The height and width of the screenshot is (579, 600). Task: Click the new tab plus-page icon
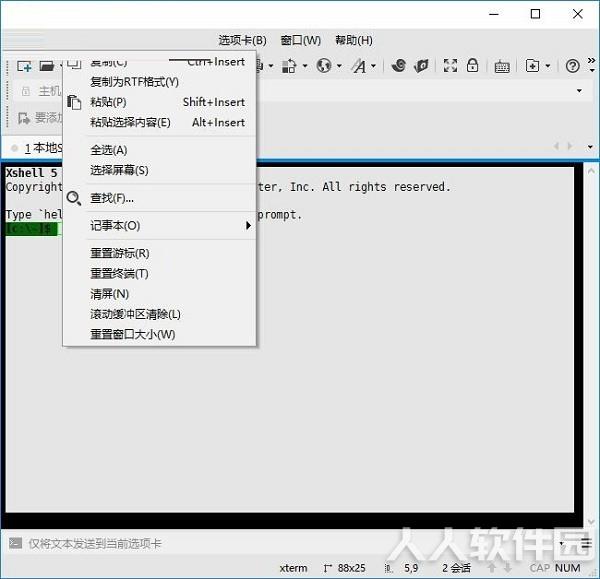tap(532, 65)
